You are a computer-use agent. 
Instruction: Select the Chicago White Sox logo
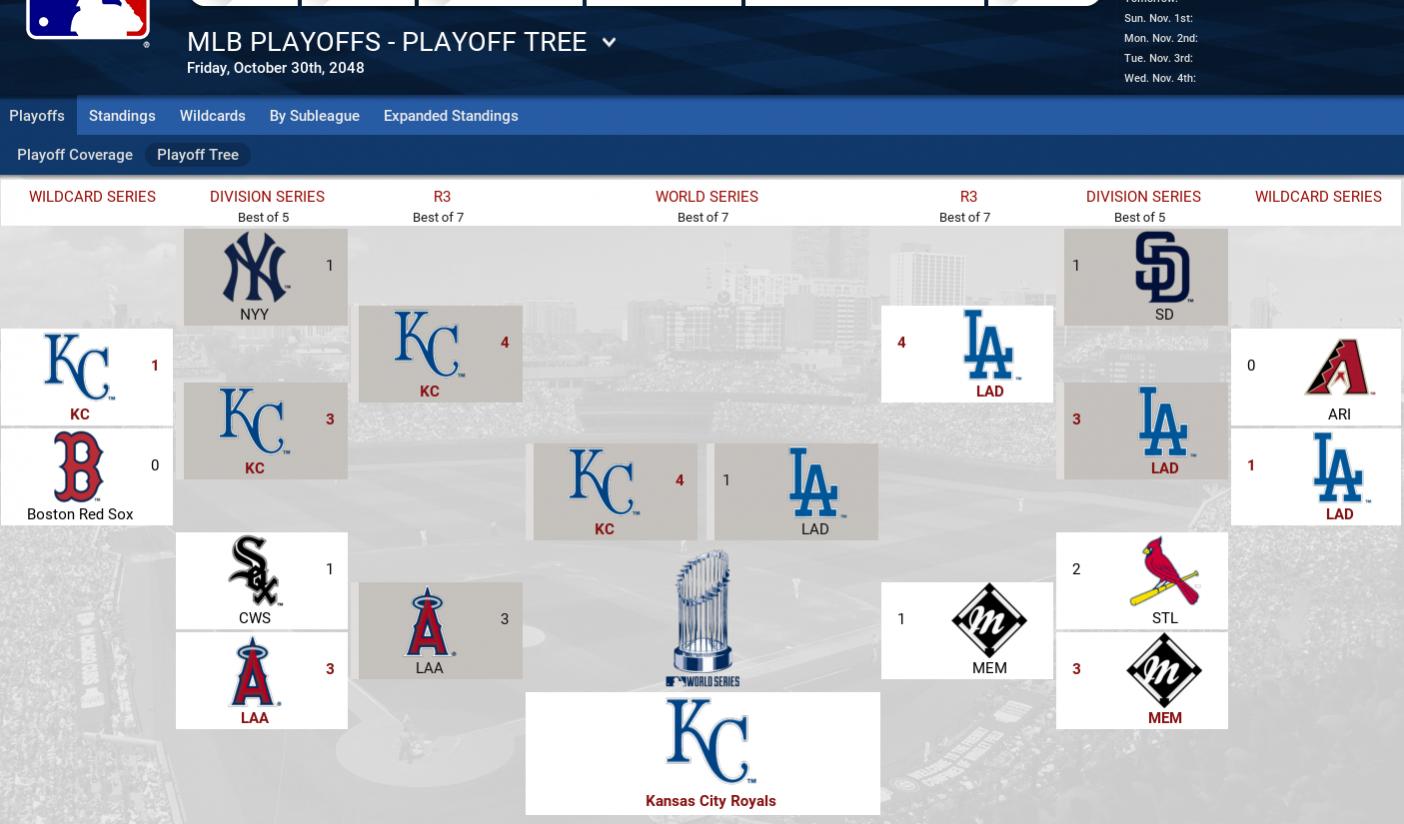(x=254, y=571)
